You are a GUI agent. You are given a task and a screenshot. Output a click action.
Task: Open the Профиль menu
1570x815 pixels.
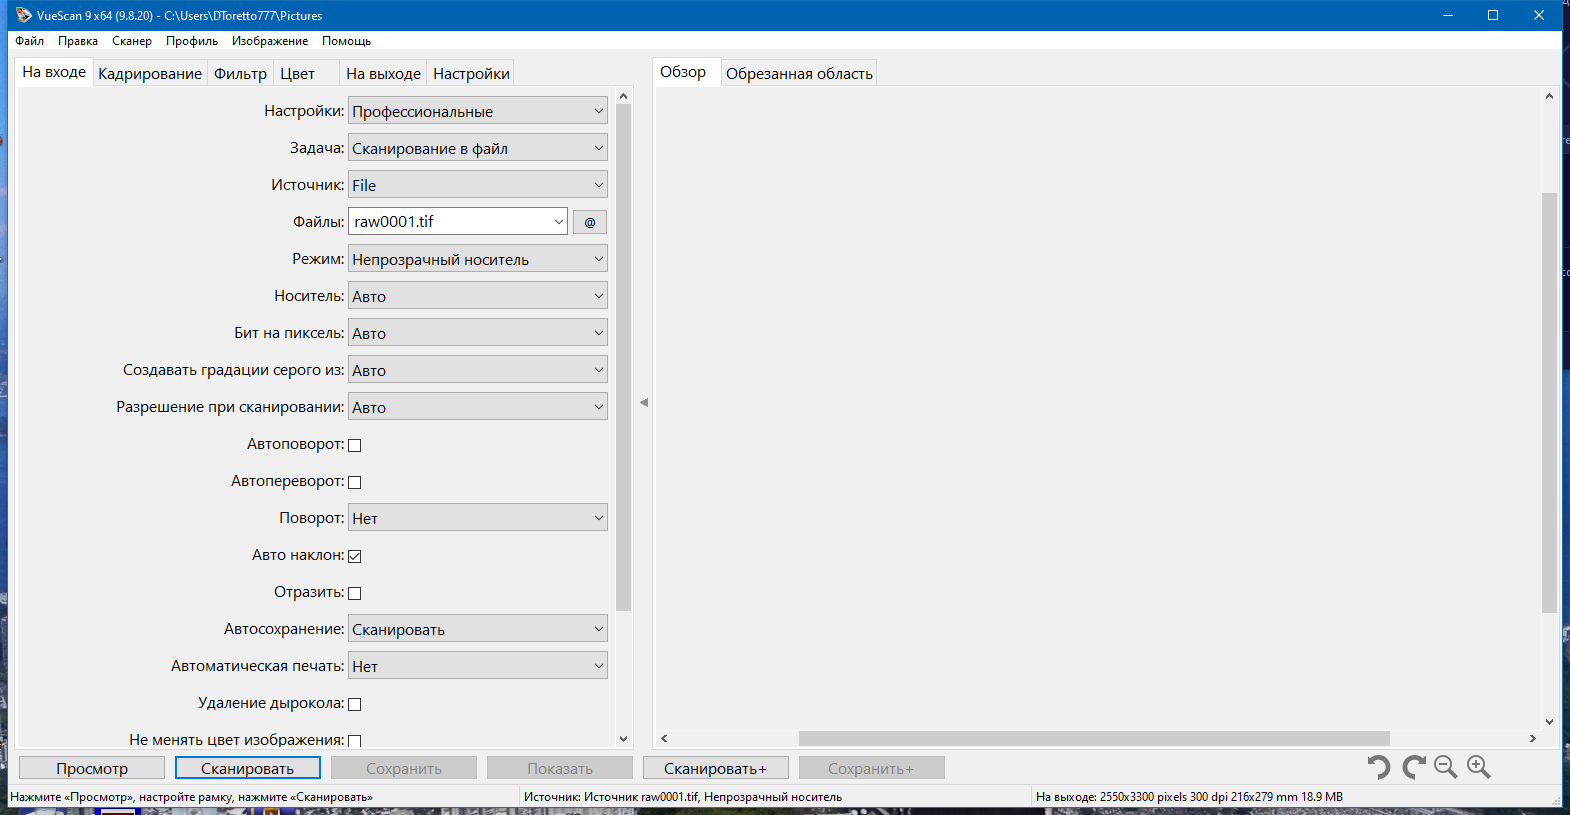(x=192, y=41)
